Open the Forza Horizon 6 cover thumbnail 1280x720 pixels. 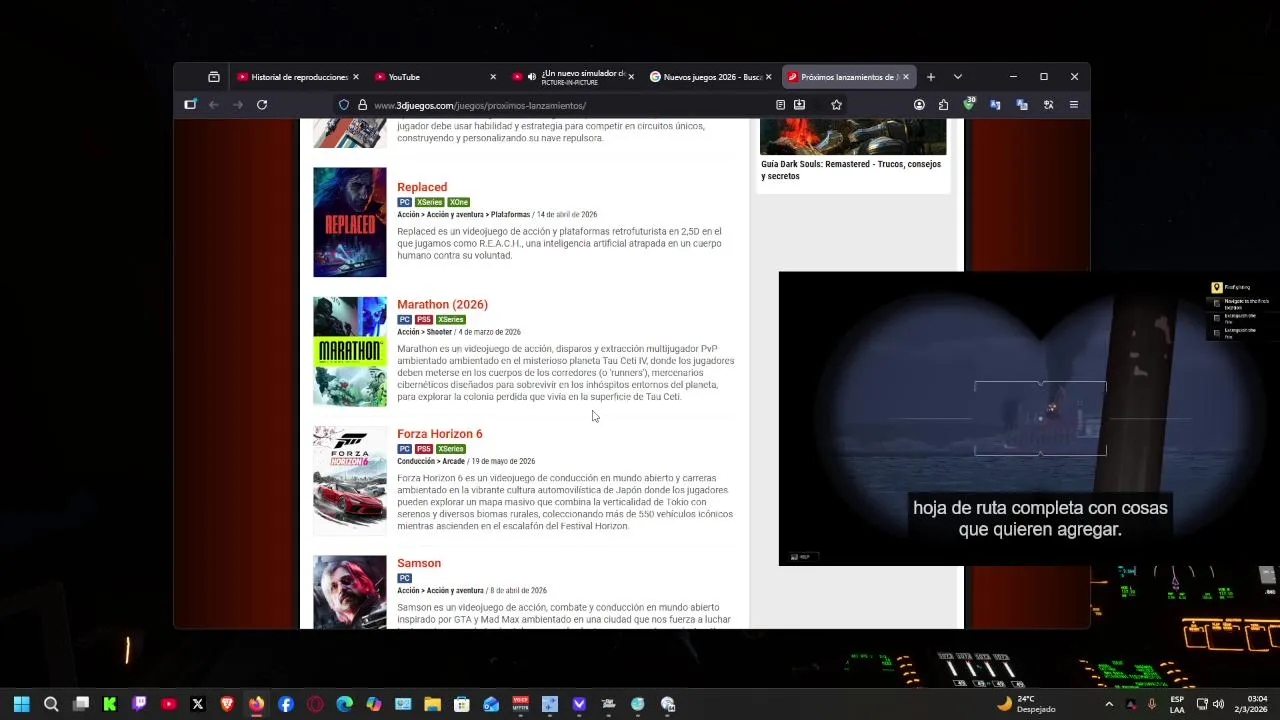tap(350, 481)
